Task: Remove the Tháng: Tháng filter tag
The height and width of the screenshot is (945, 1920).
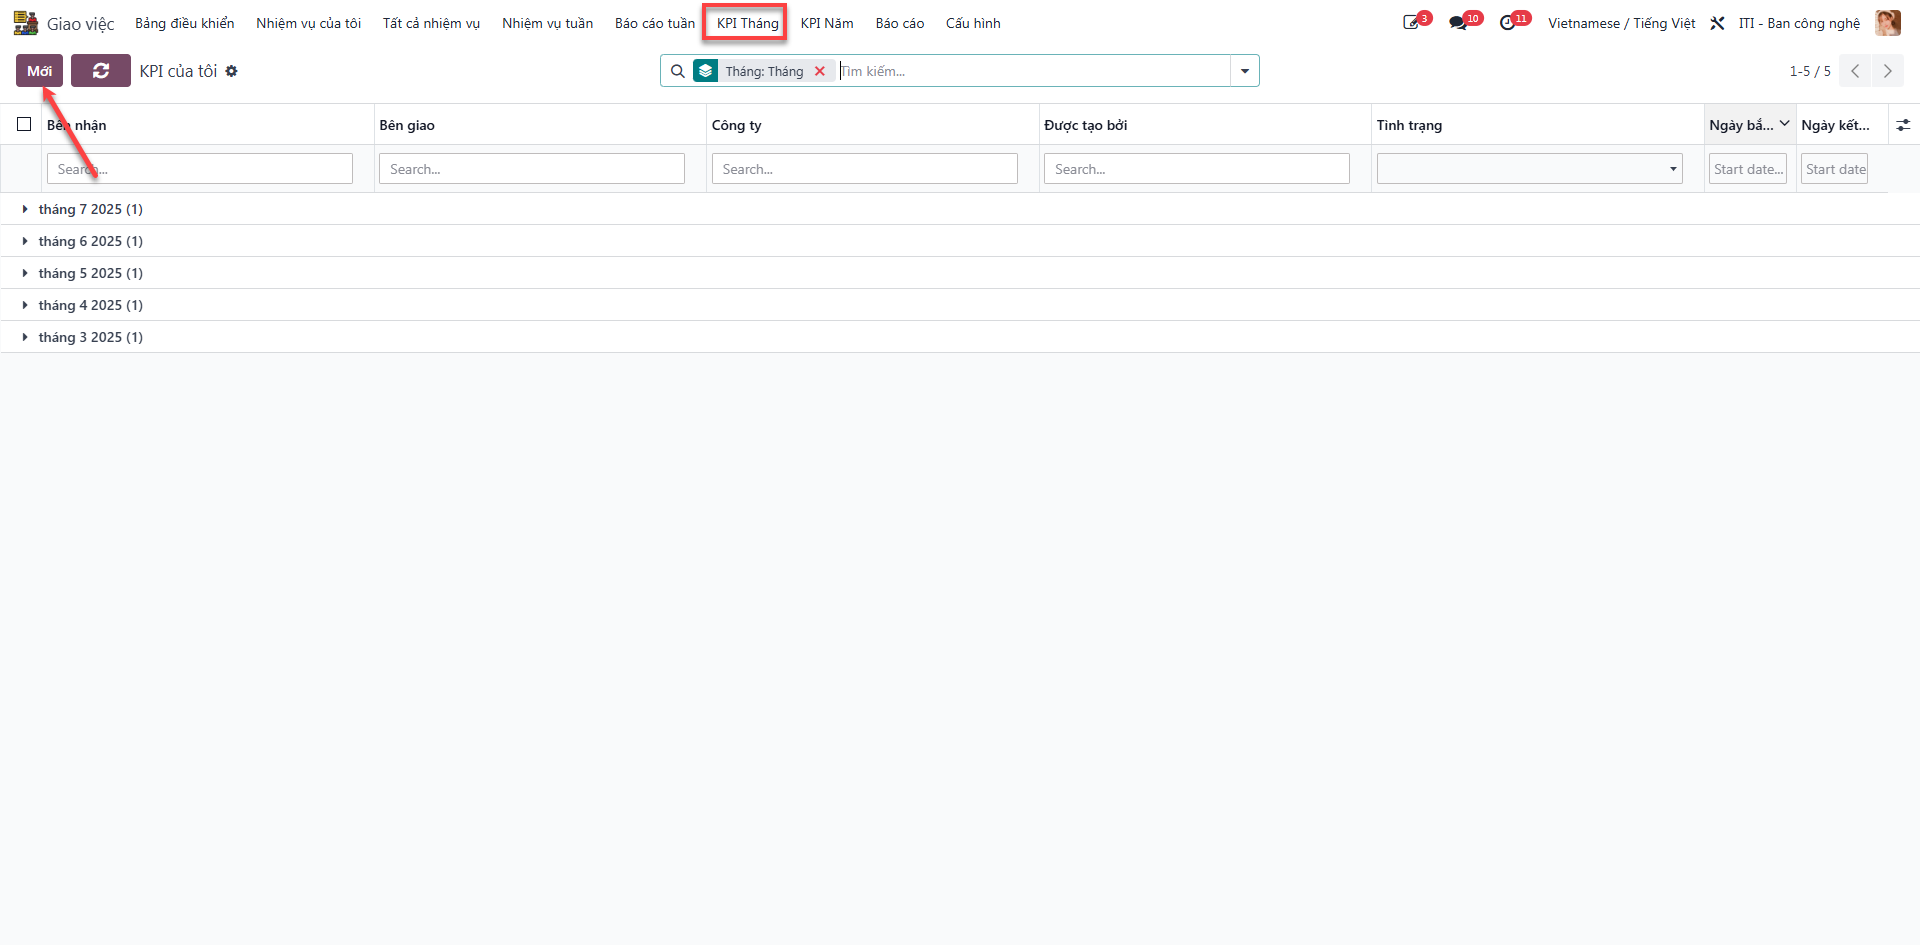Action: (820, 71)
